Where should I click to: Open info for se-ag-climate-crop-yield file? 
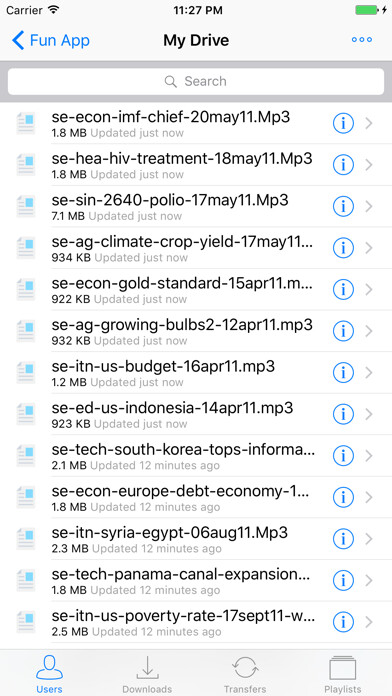343,248
